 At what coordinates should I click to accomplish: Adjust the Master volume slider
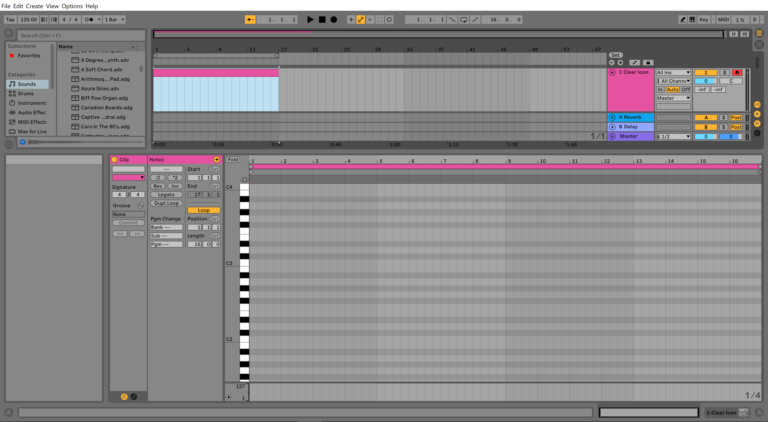pos(706,137)
